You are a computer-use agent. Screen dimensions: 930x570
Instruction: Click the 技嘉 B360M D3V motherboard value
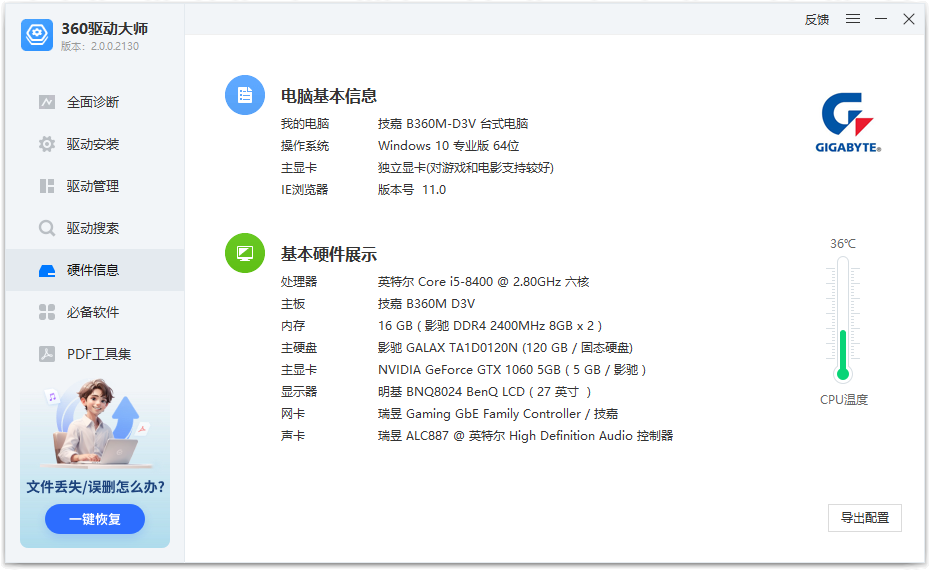pyautogui.click(x=426, y=304)
